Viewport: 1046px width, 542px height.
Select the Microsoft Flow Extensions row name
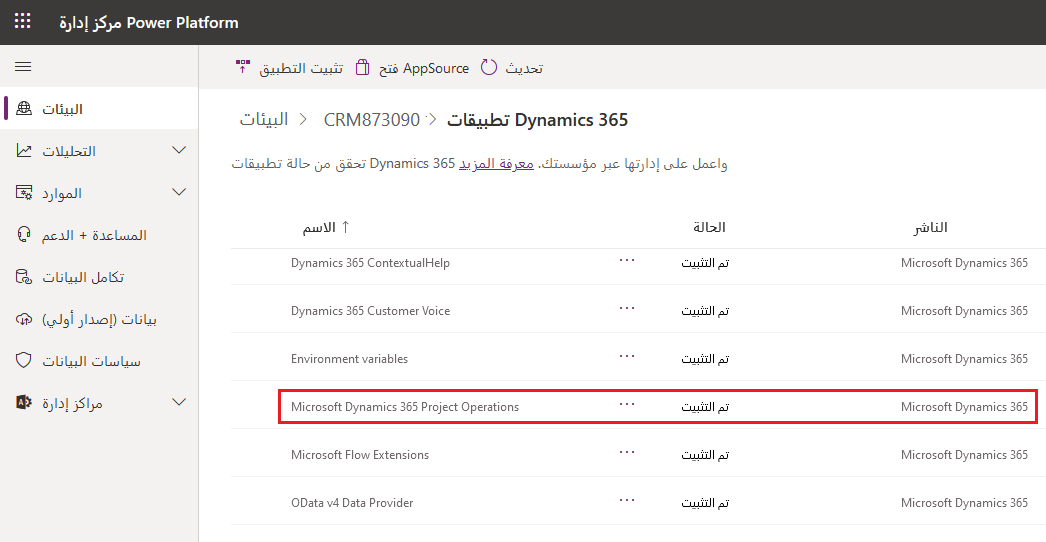pos(360,455)
